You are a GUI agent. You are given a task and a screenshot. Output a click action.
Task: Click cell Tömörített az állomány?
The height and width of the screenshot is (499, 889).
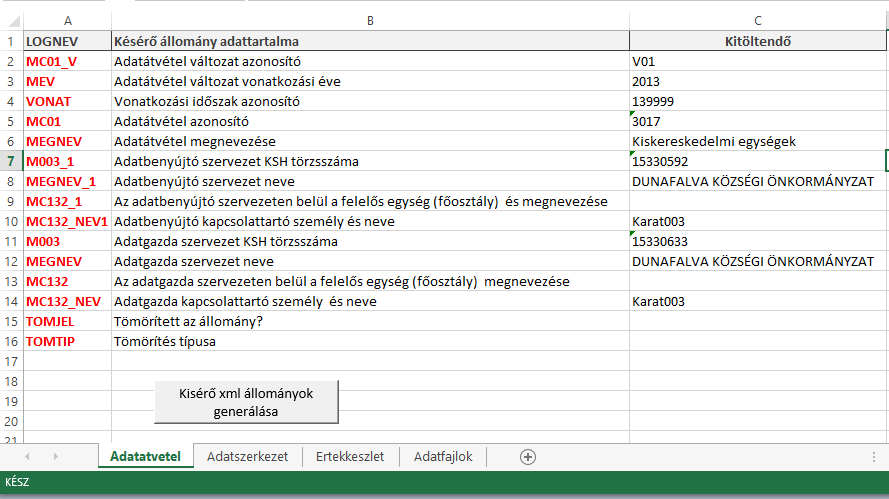point(370,322)
